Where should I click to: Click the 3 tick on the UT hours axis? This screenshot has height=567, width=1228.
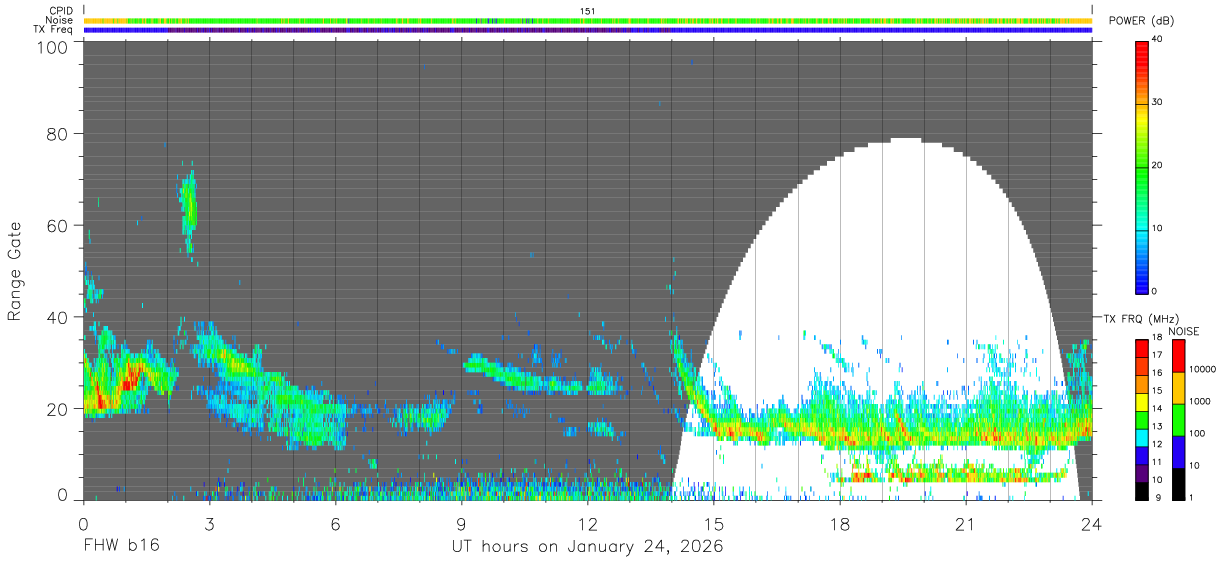(209, 523)
